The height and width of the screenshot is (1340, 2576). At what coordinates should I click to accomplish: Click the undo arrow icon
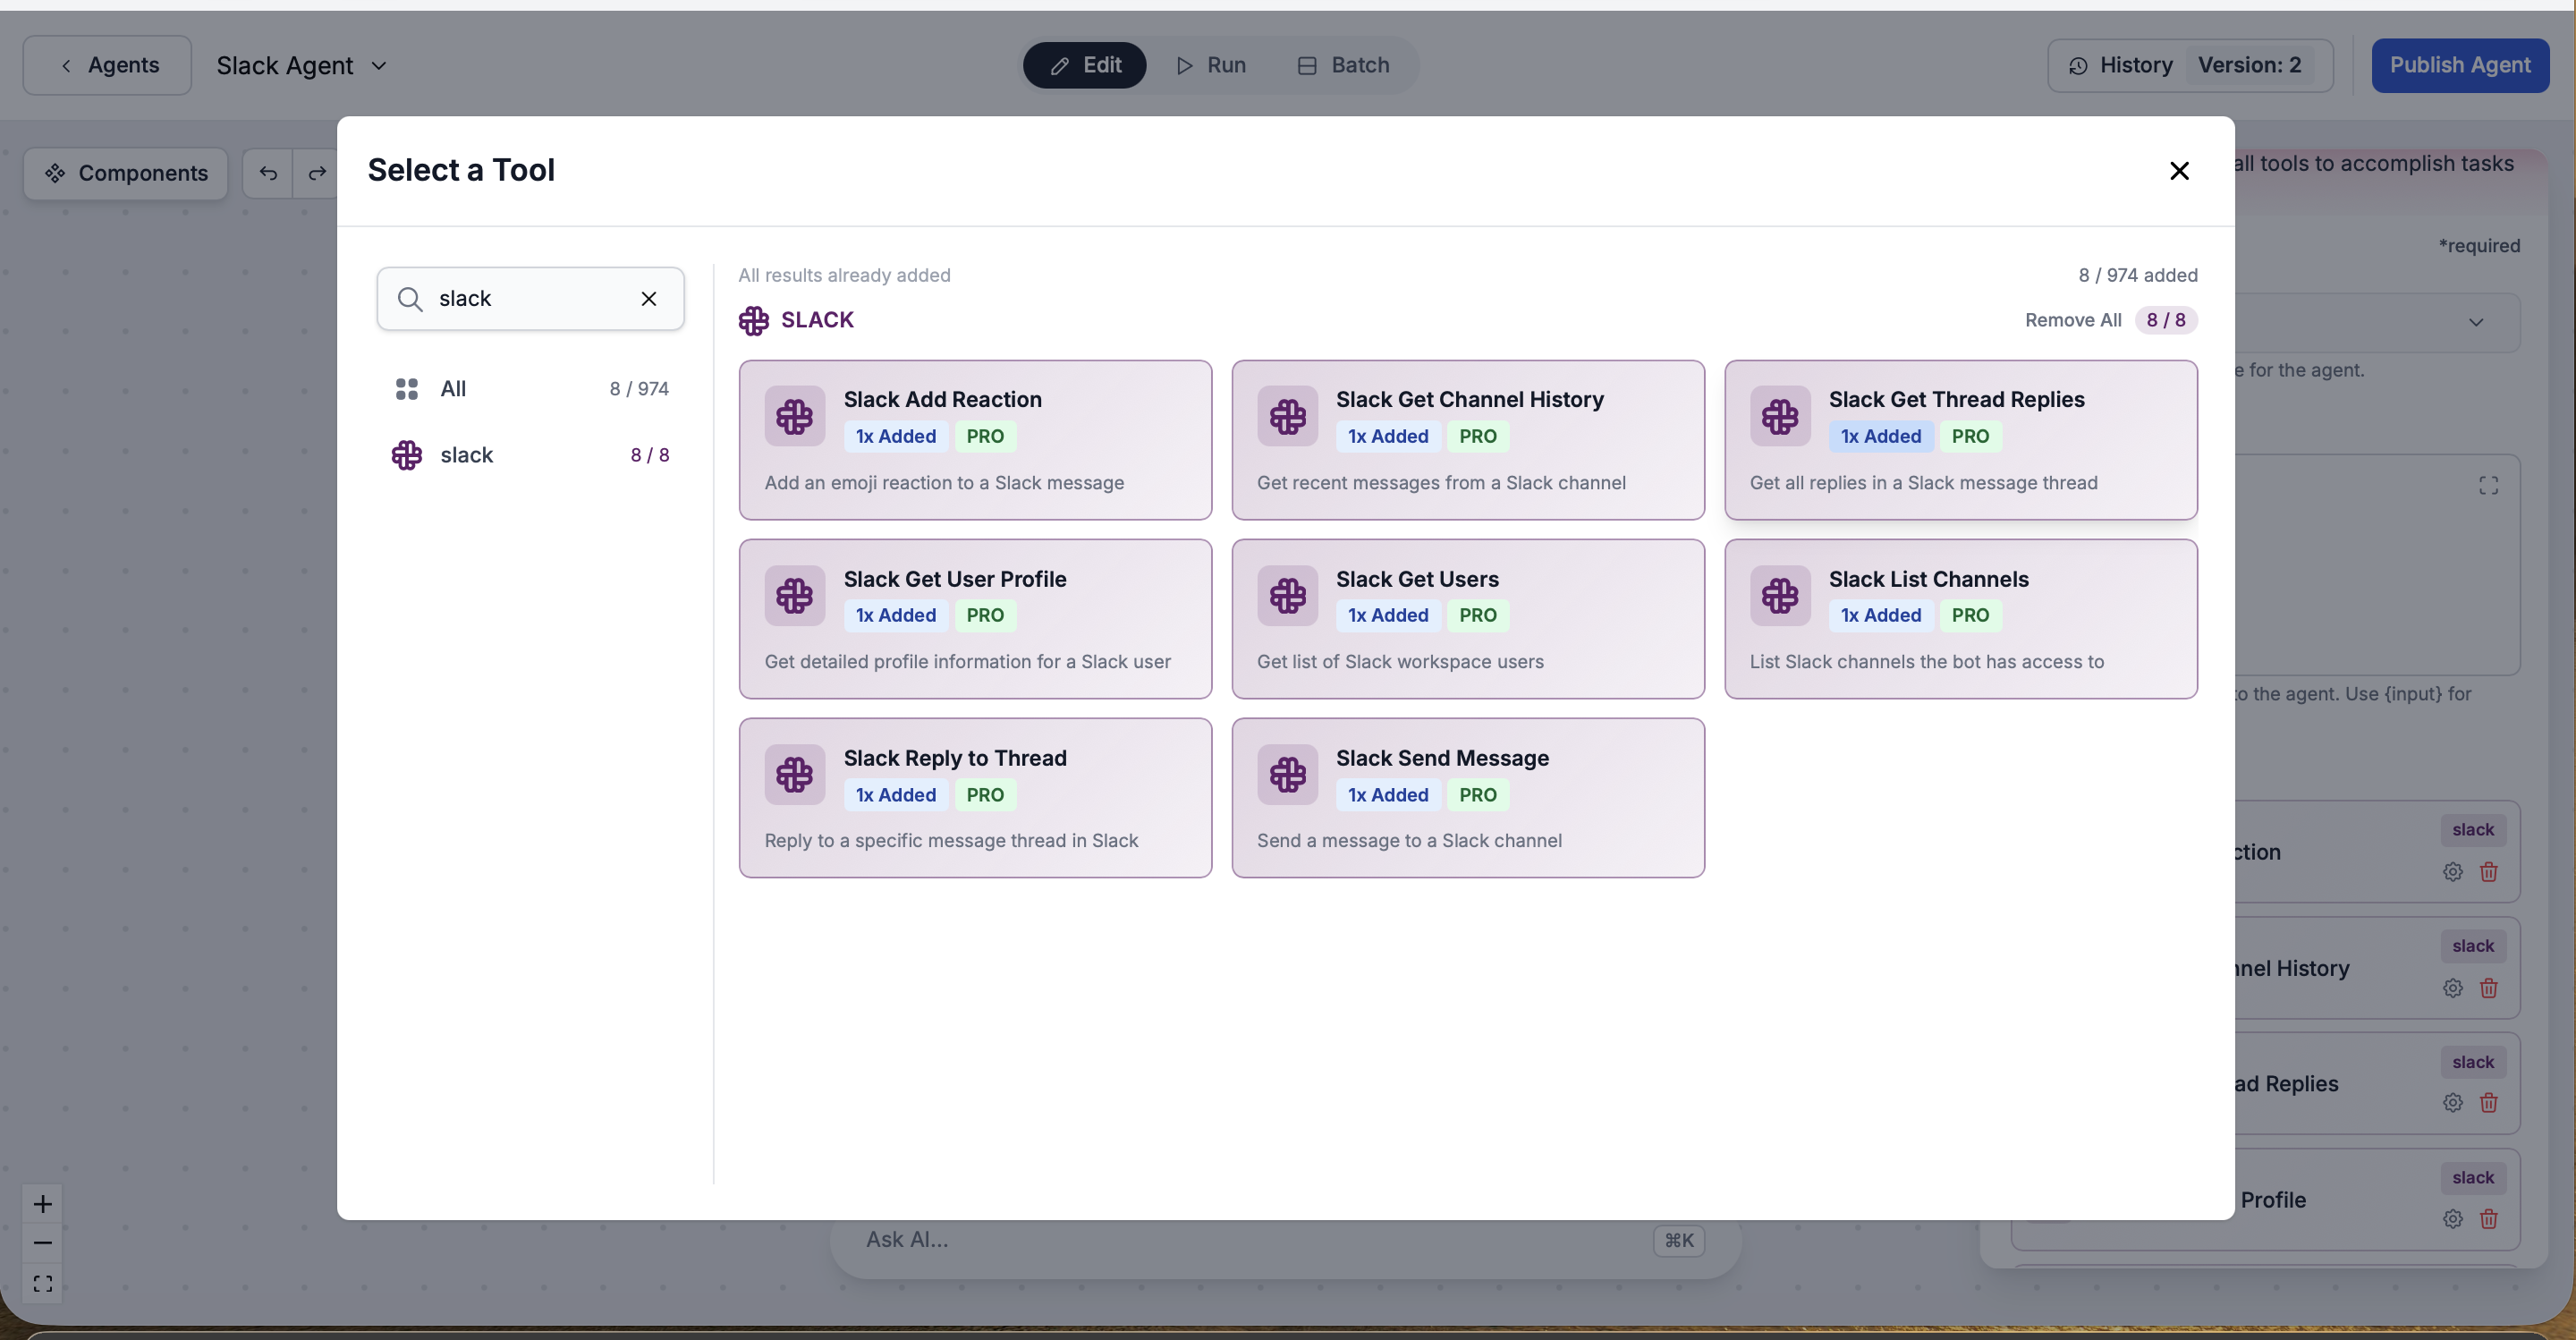tap(268, 173)
